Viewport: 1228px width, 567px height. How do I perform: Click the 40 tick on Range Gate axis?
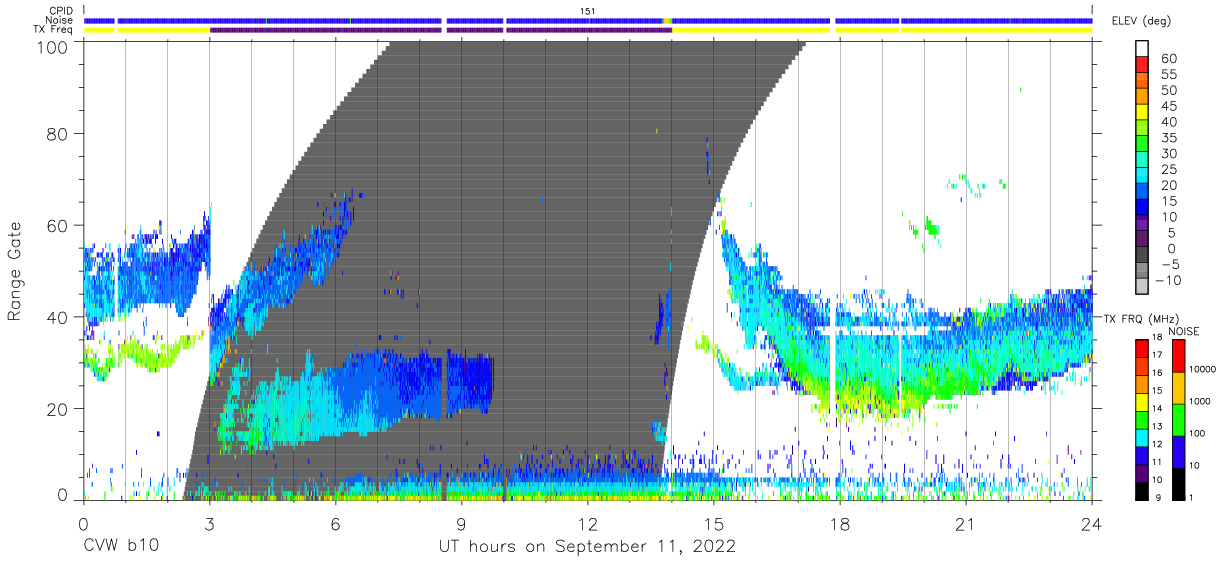pos(58,317)
